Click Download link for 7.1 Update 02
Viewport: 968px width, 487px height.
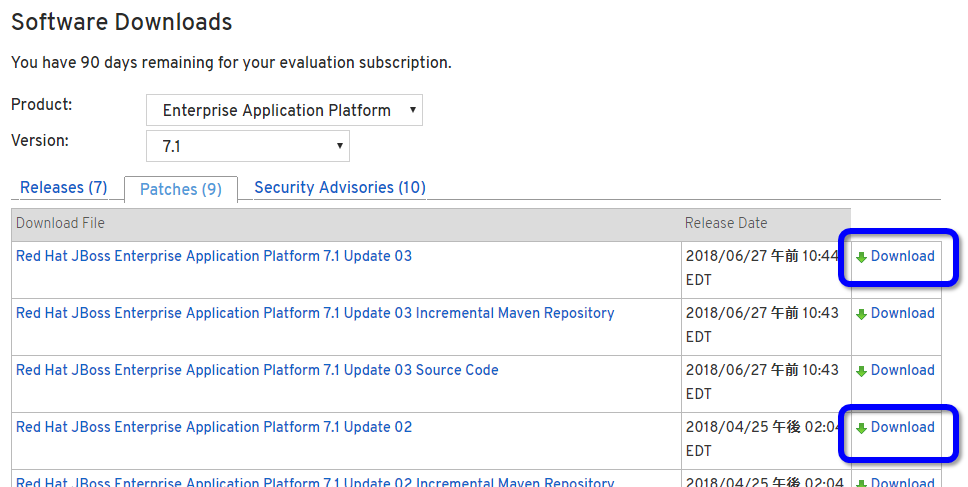(x=903, y=427)
